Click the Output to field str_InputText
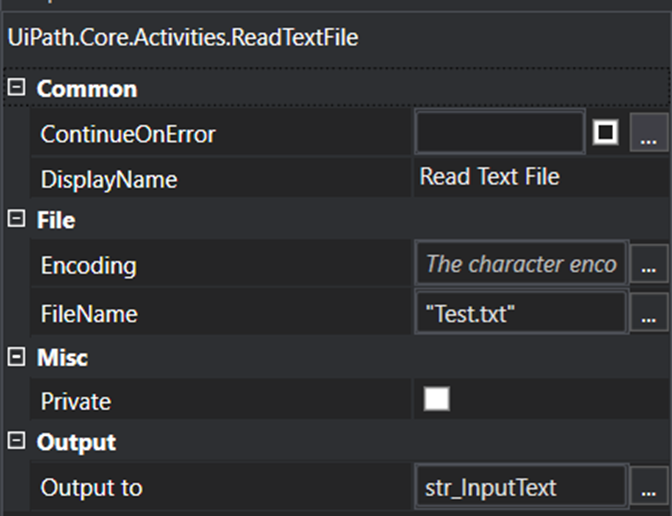This screenshot has height=516, width=672. 521,487
